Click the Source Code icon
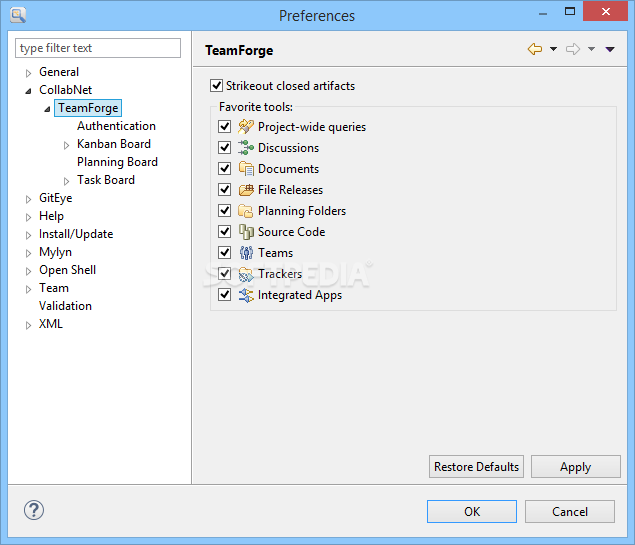The image size is (635, 545). (x=246, y=232)
